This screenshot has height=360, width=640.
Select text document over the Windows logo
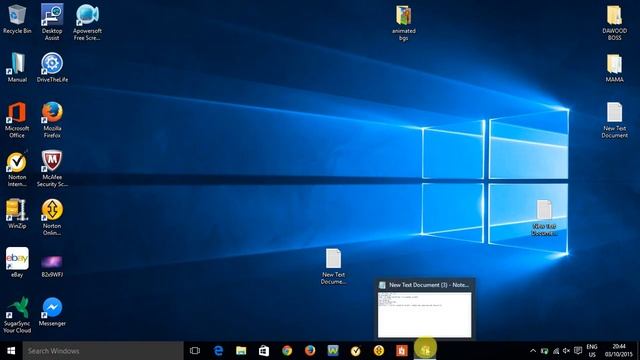pos(544,218)
